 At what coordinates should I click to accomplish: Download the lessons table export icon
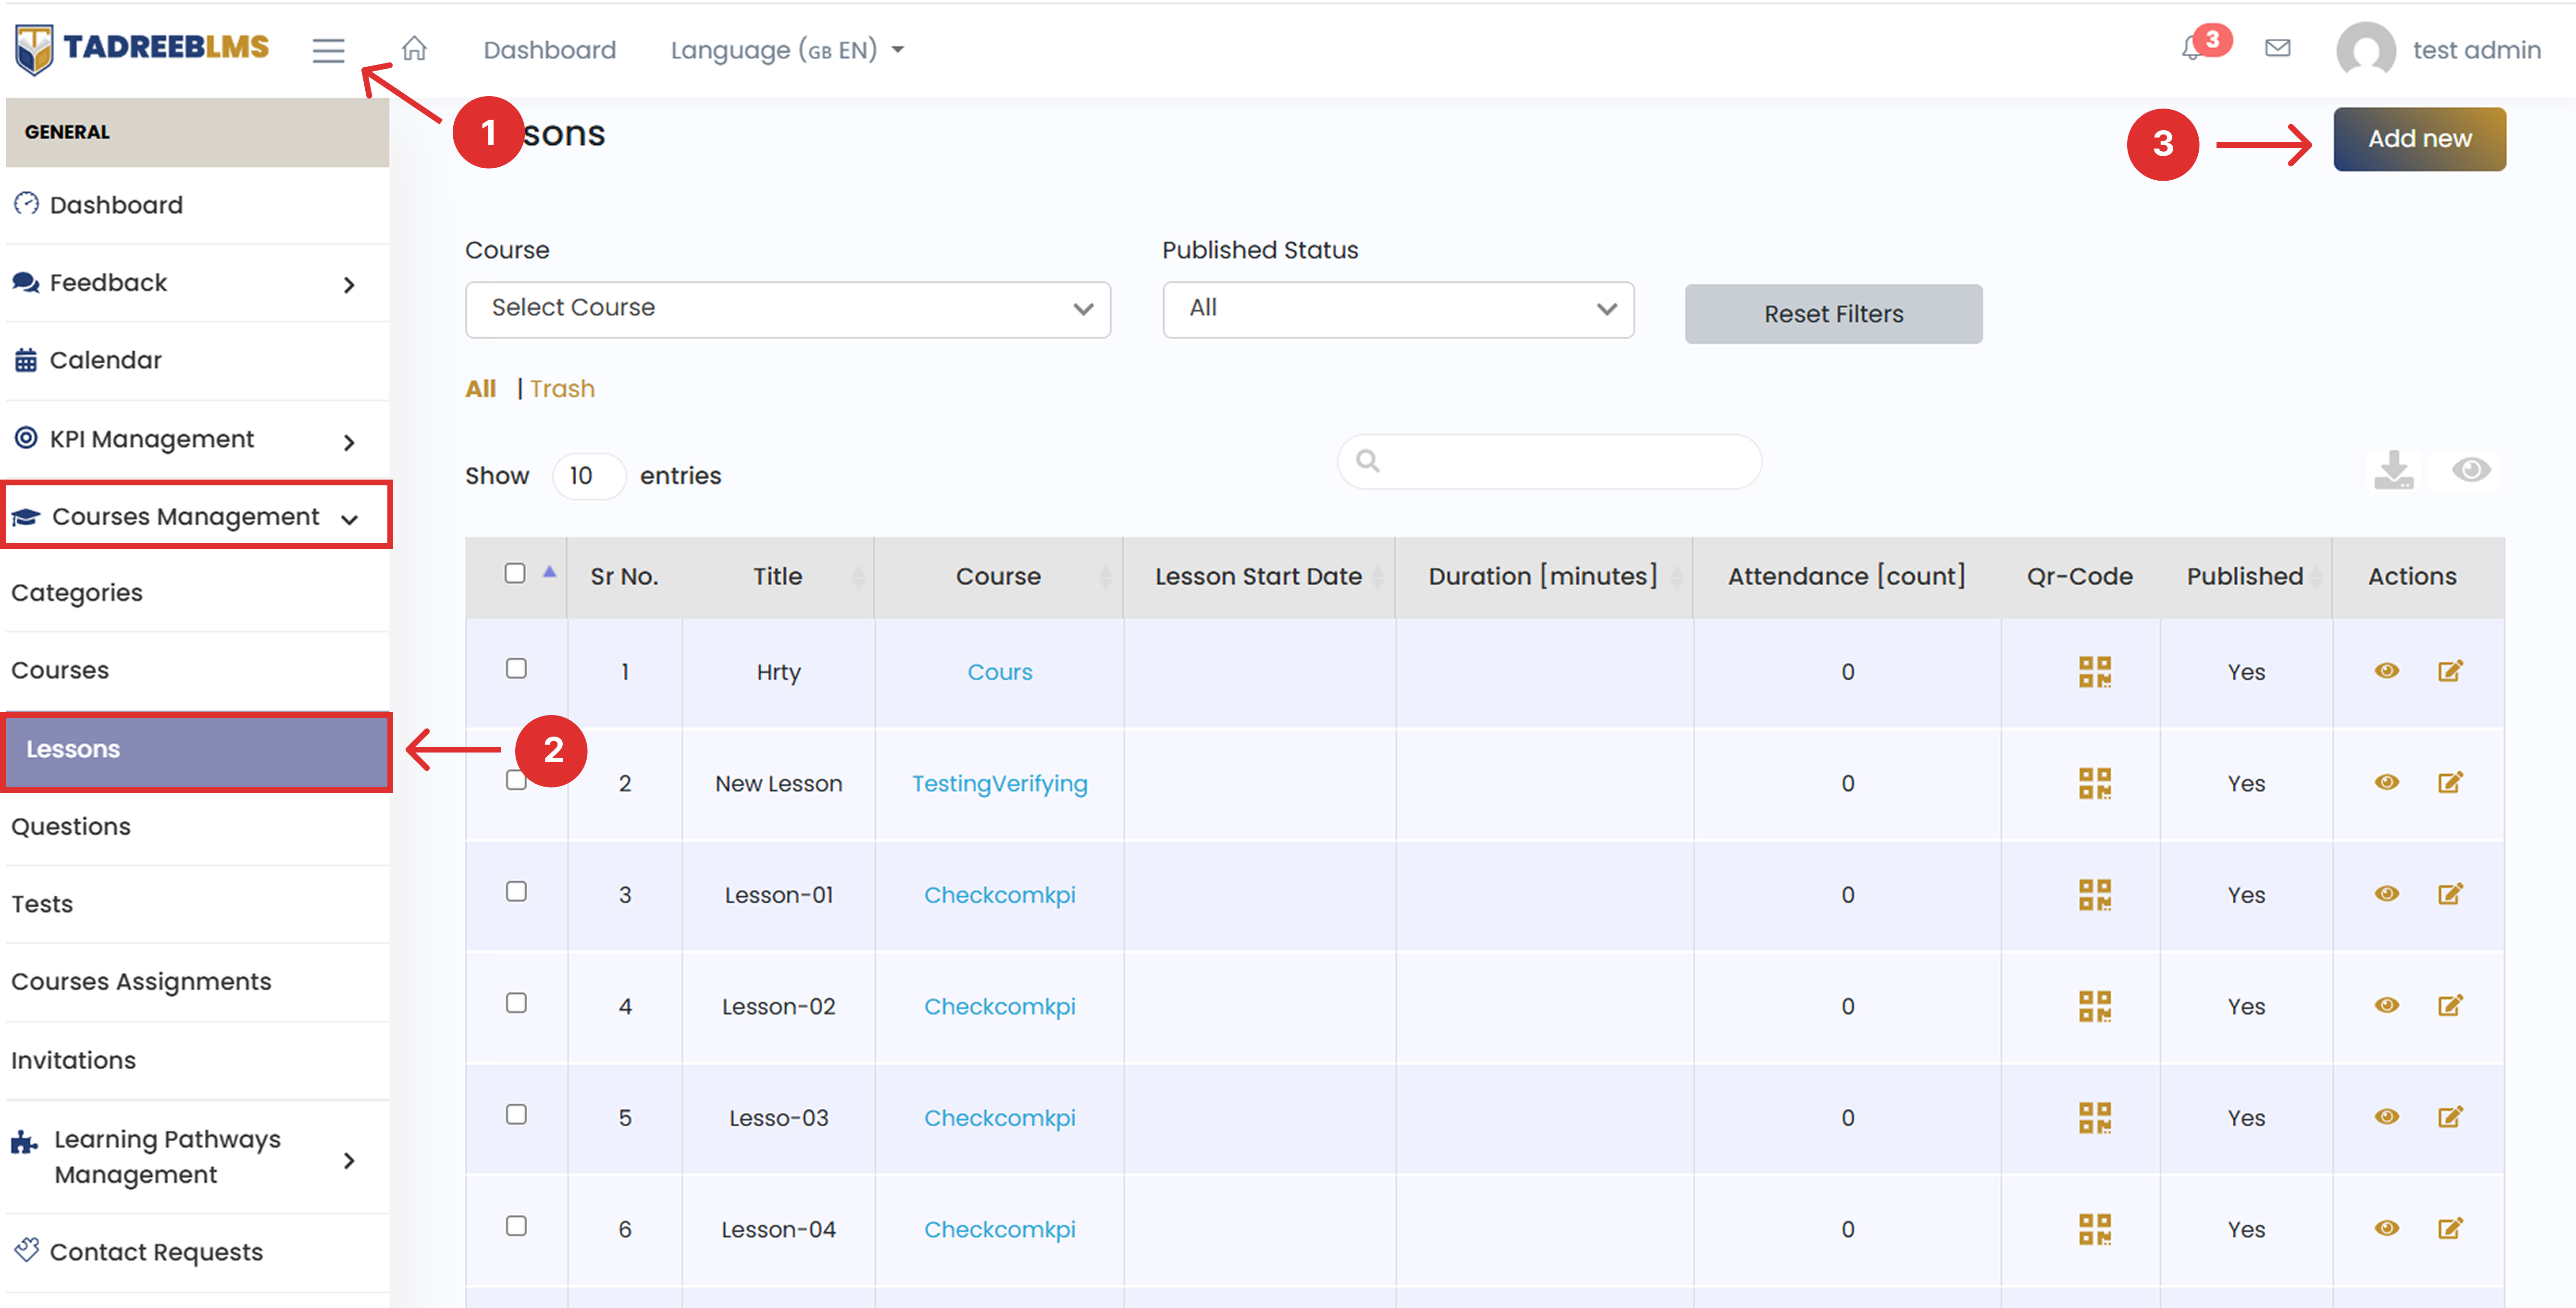(2394, 470)
